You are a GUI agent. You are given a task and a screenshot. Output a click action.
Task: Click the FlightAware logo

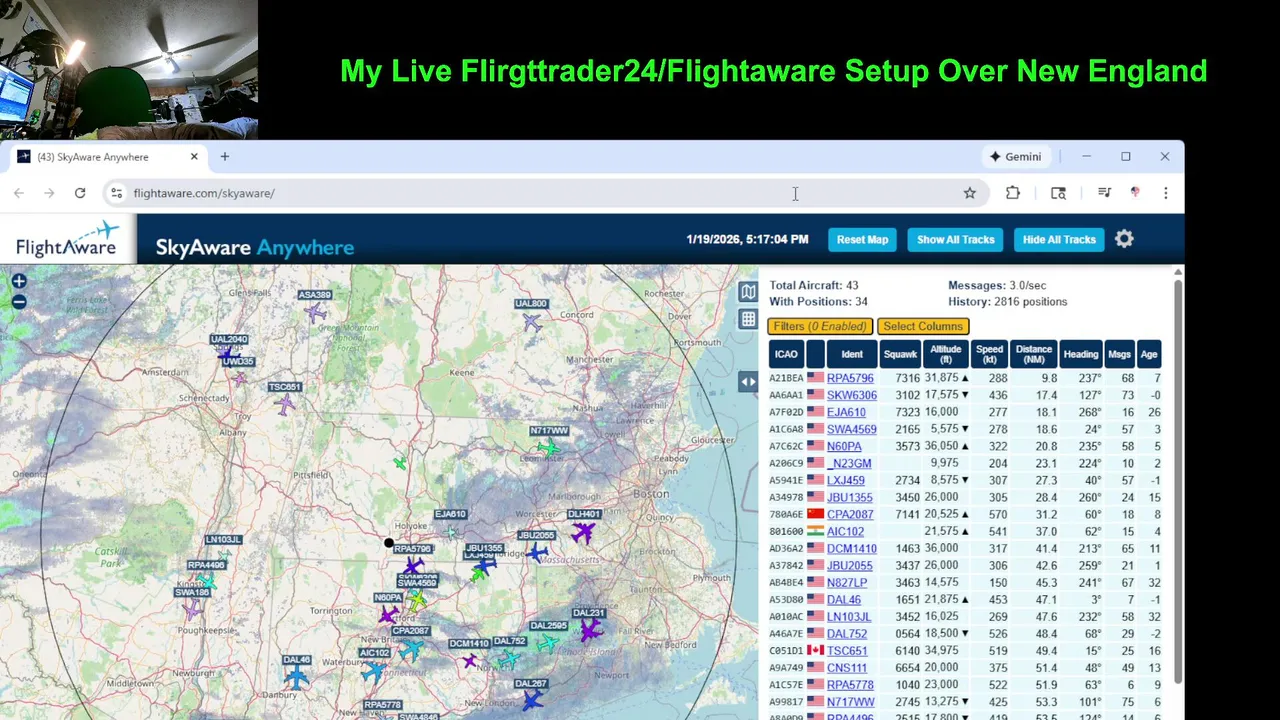(67, 239)
